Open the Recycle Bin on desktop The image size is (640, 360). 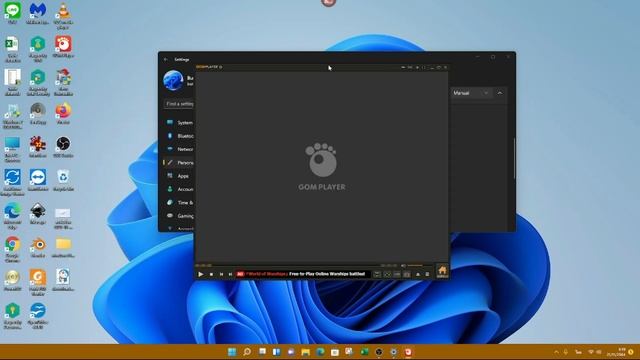click(63, 180)
